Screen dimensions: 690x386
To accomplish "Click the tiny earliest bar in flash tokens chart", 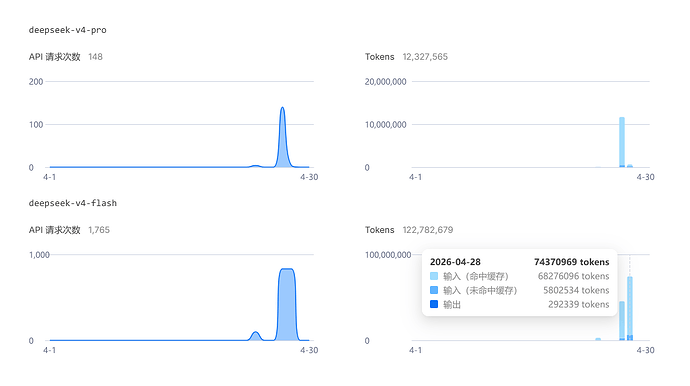I will point(598,339).
